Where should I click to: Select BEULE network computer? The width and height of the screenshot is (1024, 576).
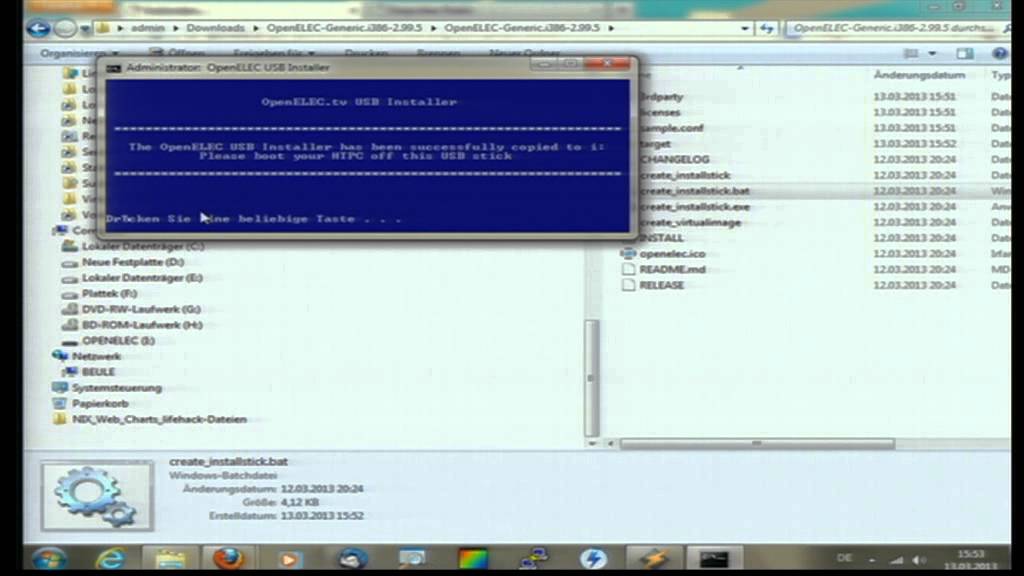pos(98,372)
